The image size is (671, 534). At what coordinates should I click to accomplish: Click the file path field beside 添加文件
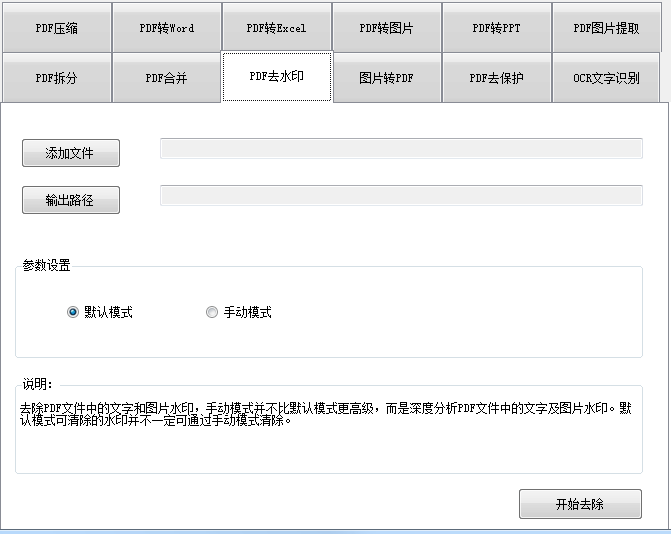pos(400,149)
